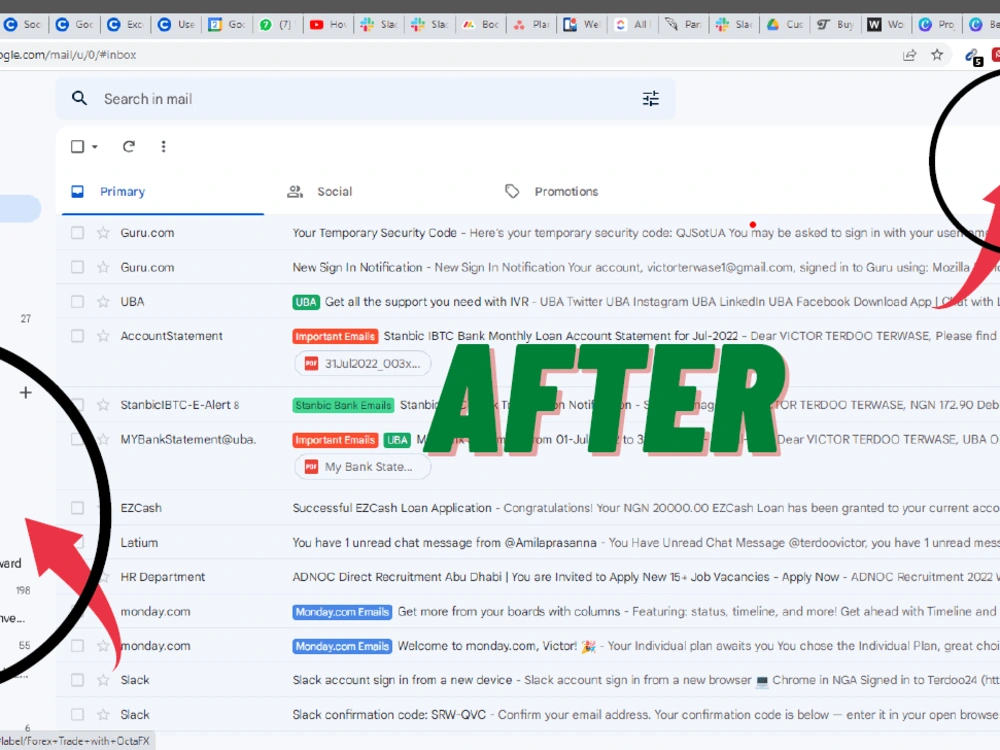Open the WhatsApp (7) browser tab
The width and height of the screenshot is (1000, 750).
[277, 24]
